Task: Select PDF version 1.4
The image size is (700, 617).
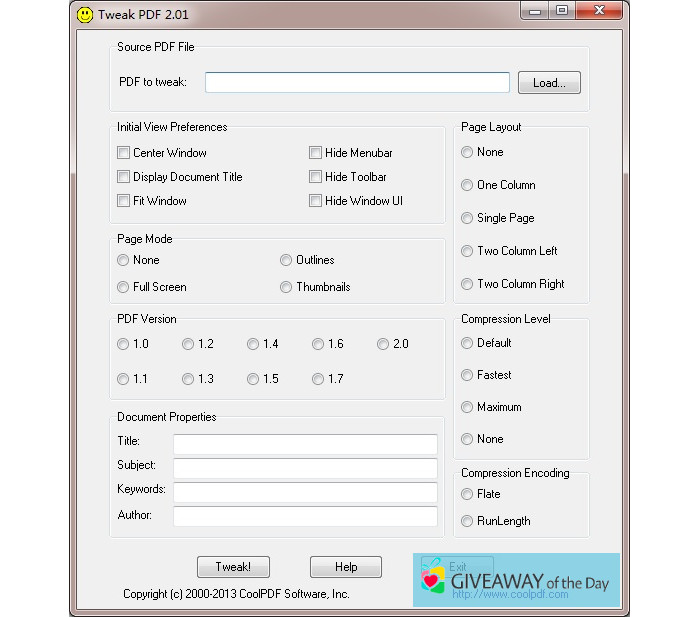Action: click(x=253, y=344)
